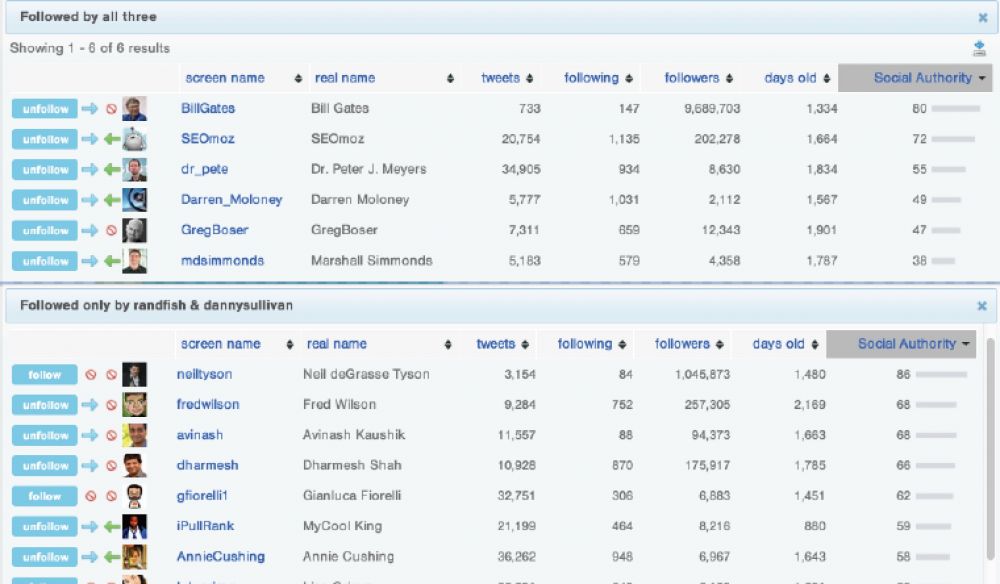Click the Social Authority bar for BillGates
Image resolution: width=1000 pixels, height=584 pixels.
point(955,109)
